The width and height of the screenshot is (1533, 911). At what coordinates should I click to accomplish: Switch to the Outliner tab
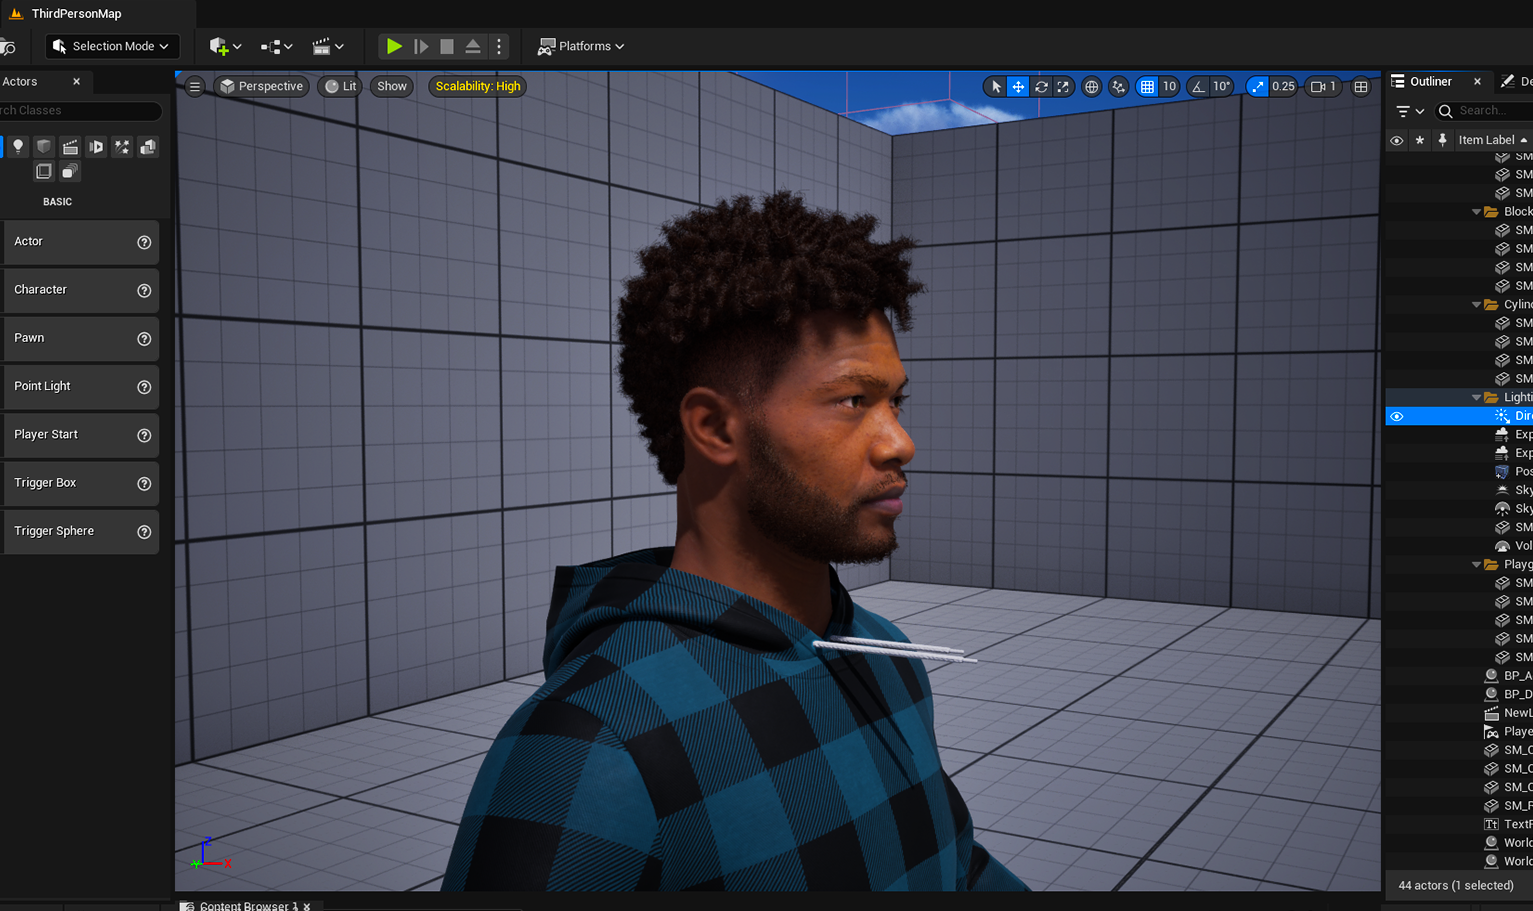(x=1430, y=81)
